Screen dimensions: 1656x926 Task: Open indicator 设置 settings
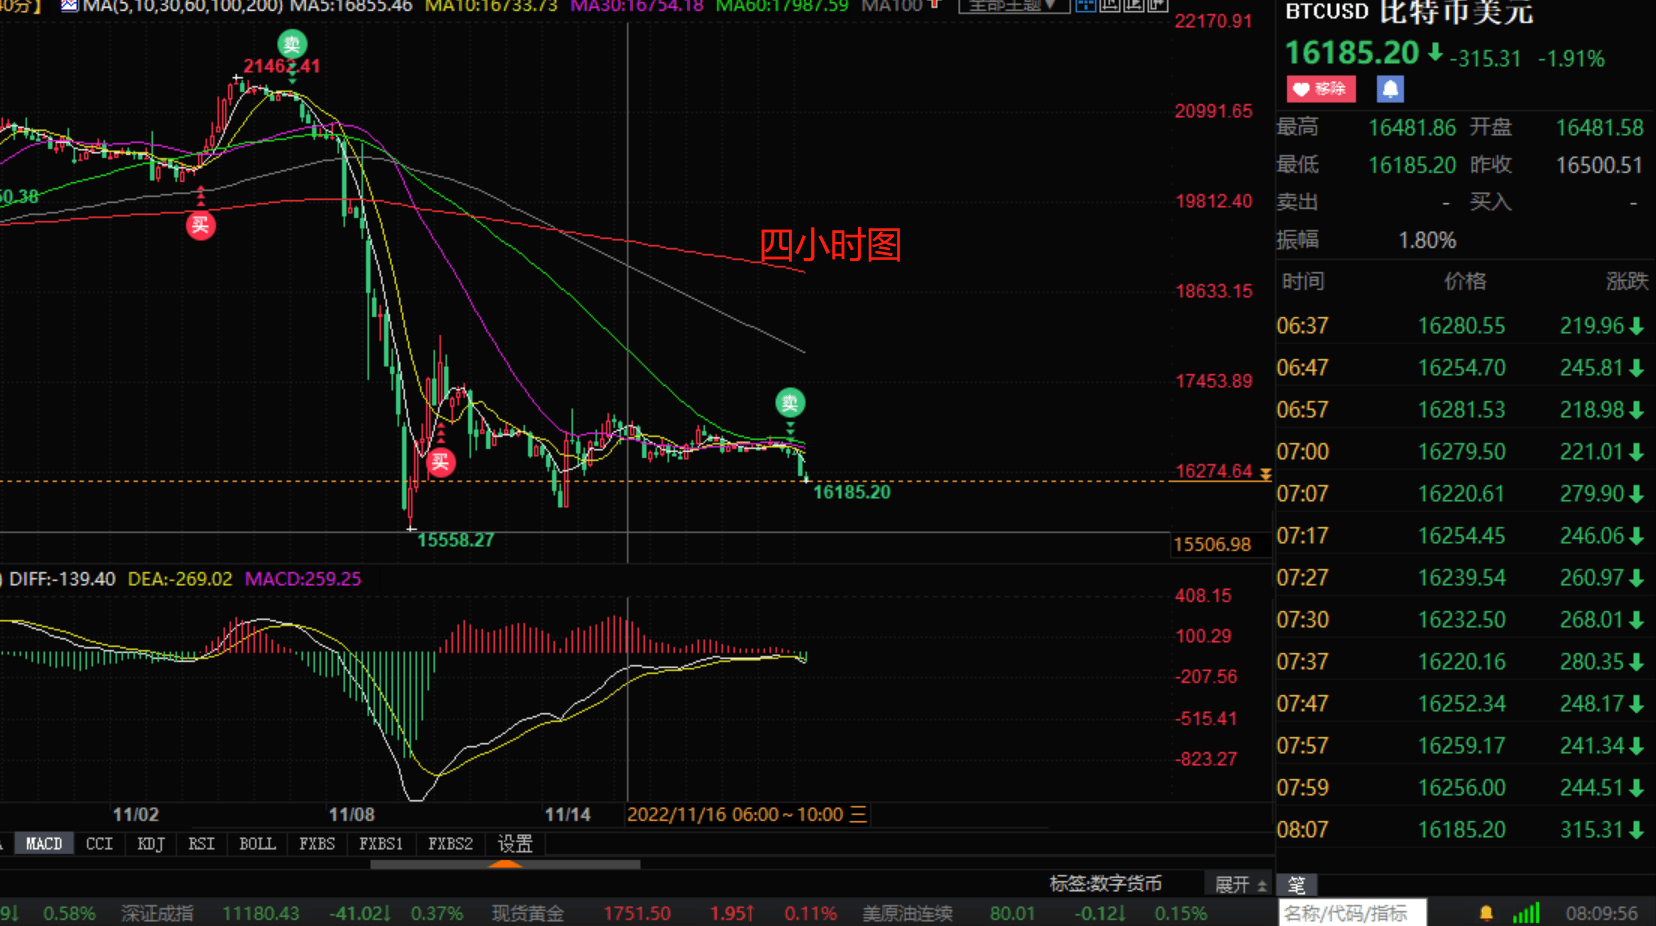[515, 844]
